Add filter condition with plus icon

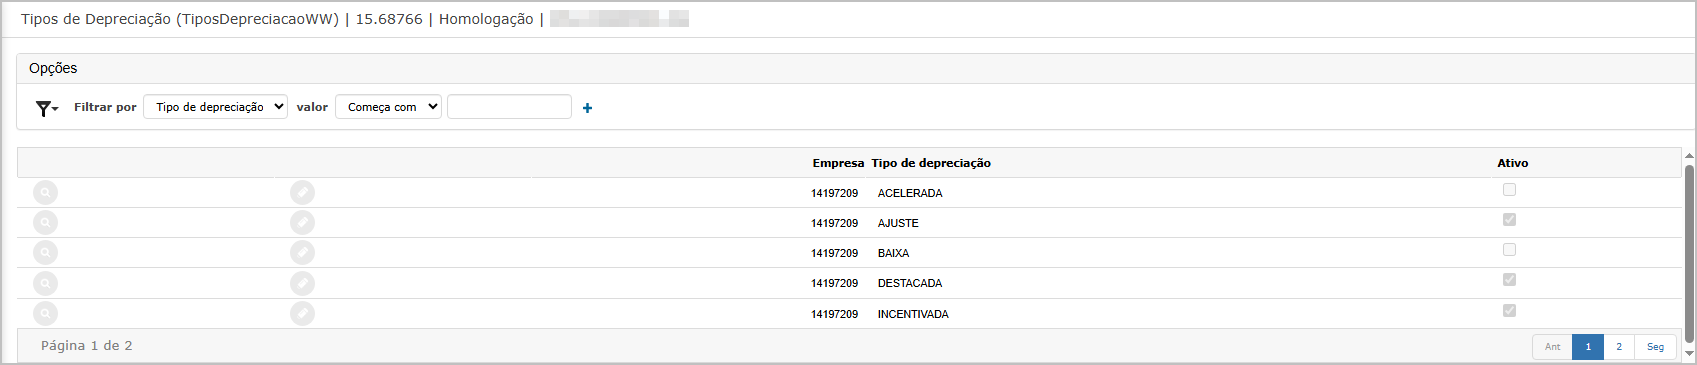pyautogui.click(x=587, y=108)
